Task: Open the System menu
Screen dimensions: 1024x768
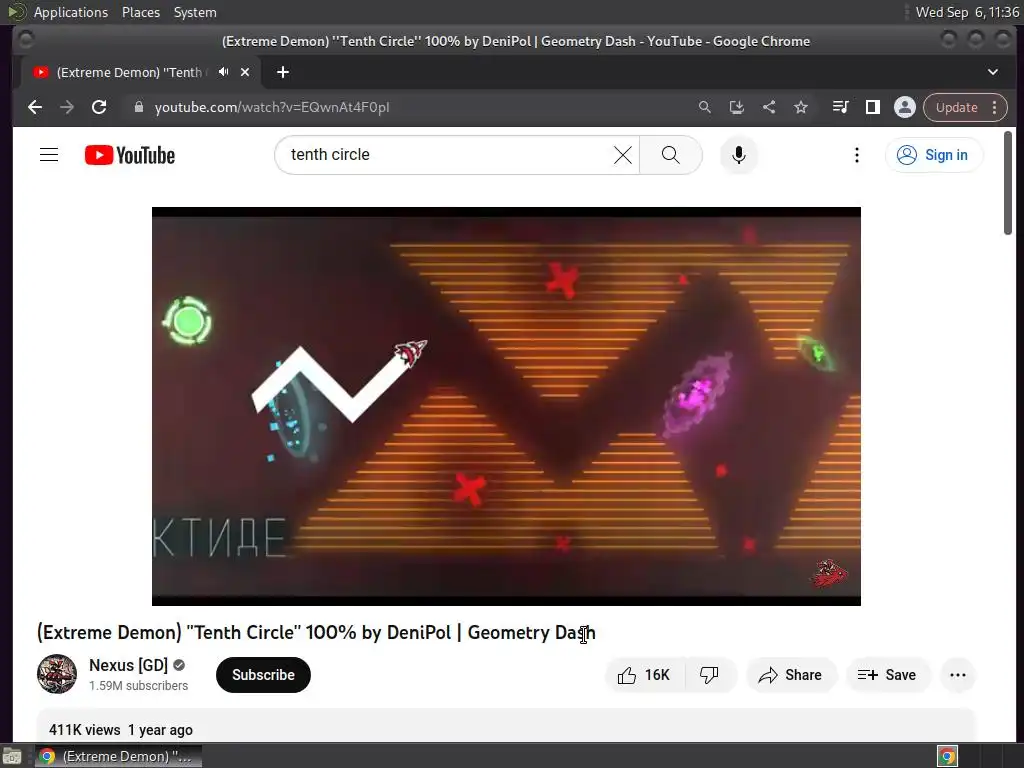Action: (195, 12)
